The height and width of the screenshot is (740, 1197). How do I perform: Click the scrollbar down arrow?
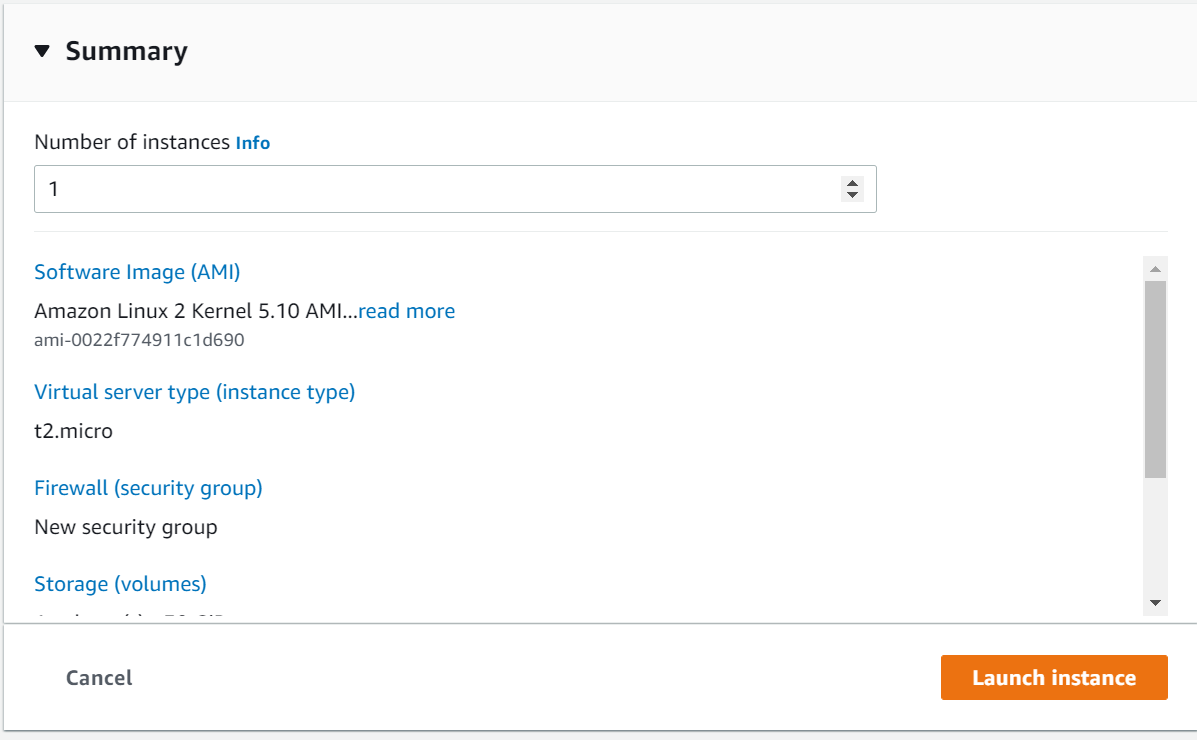[1155, 603]
